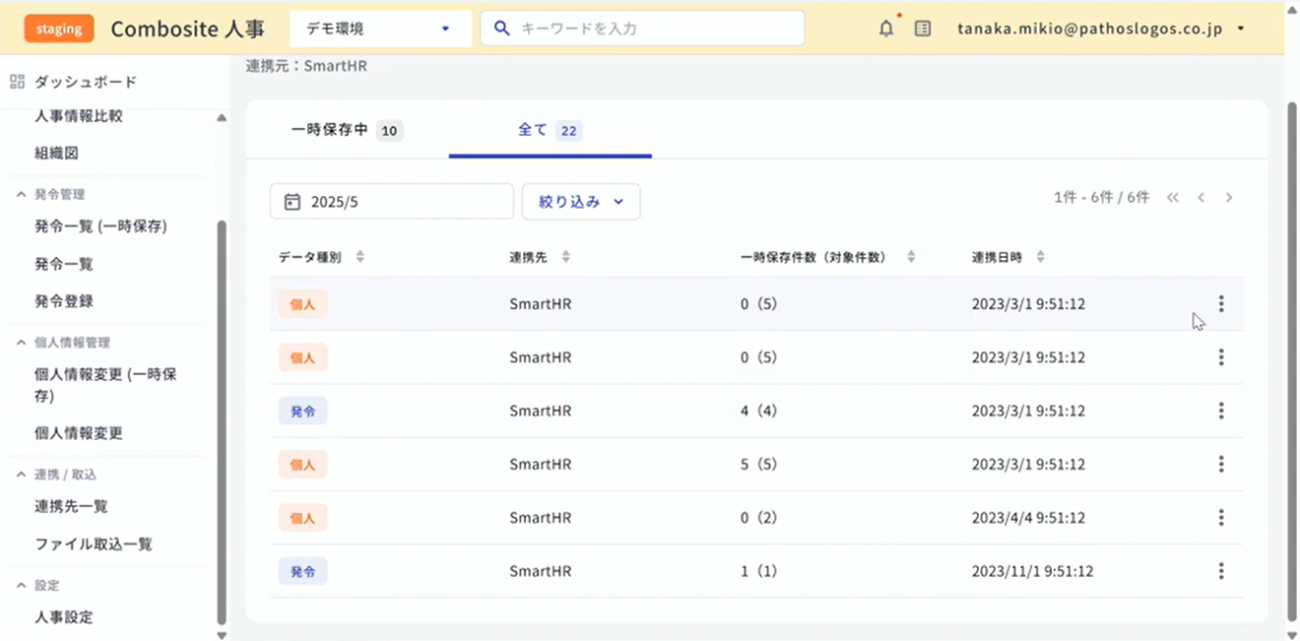Sort by 一時保存件数（対象件数） column
Image resolution: width=1300 pixels, height=641 pixels.
pyautogui.click(x=911, y=257)
